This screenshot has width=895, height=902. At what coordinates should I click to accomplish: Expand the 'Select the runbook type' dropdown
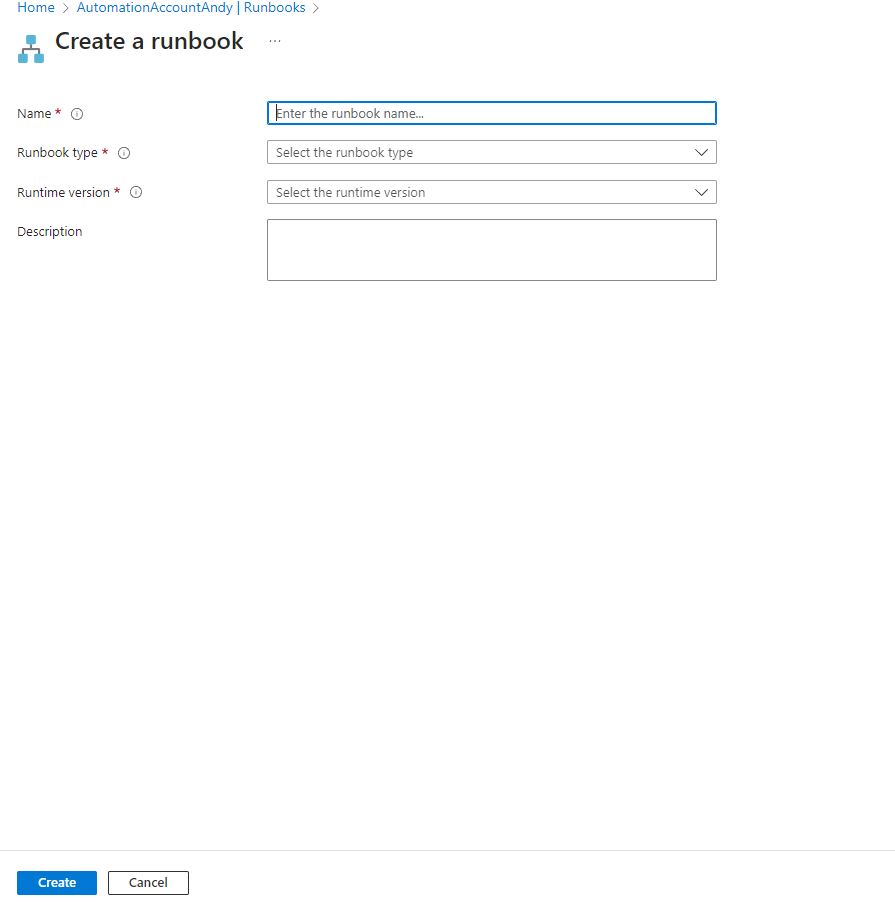(480, 153)
